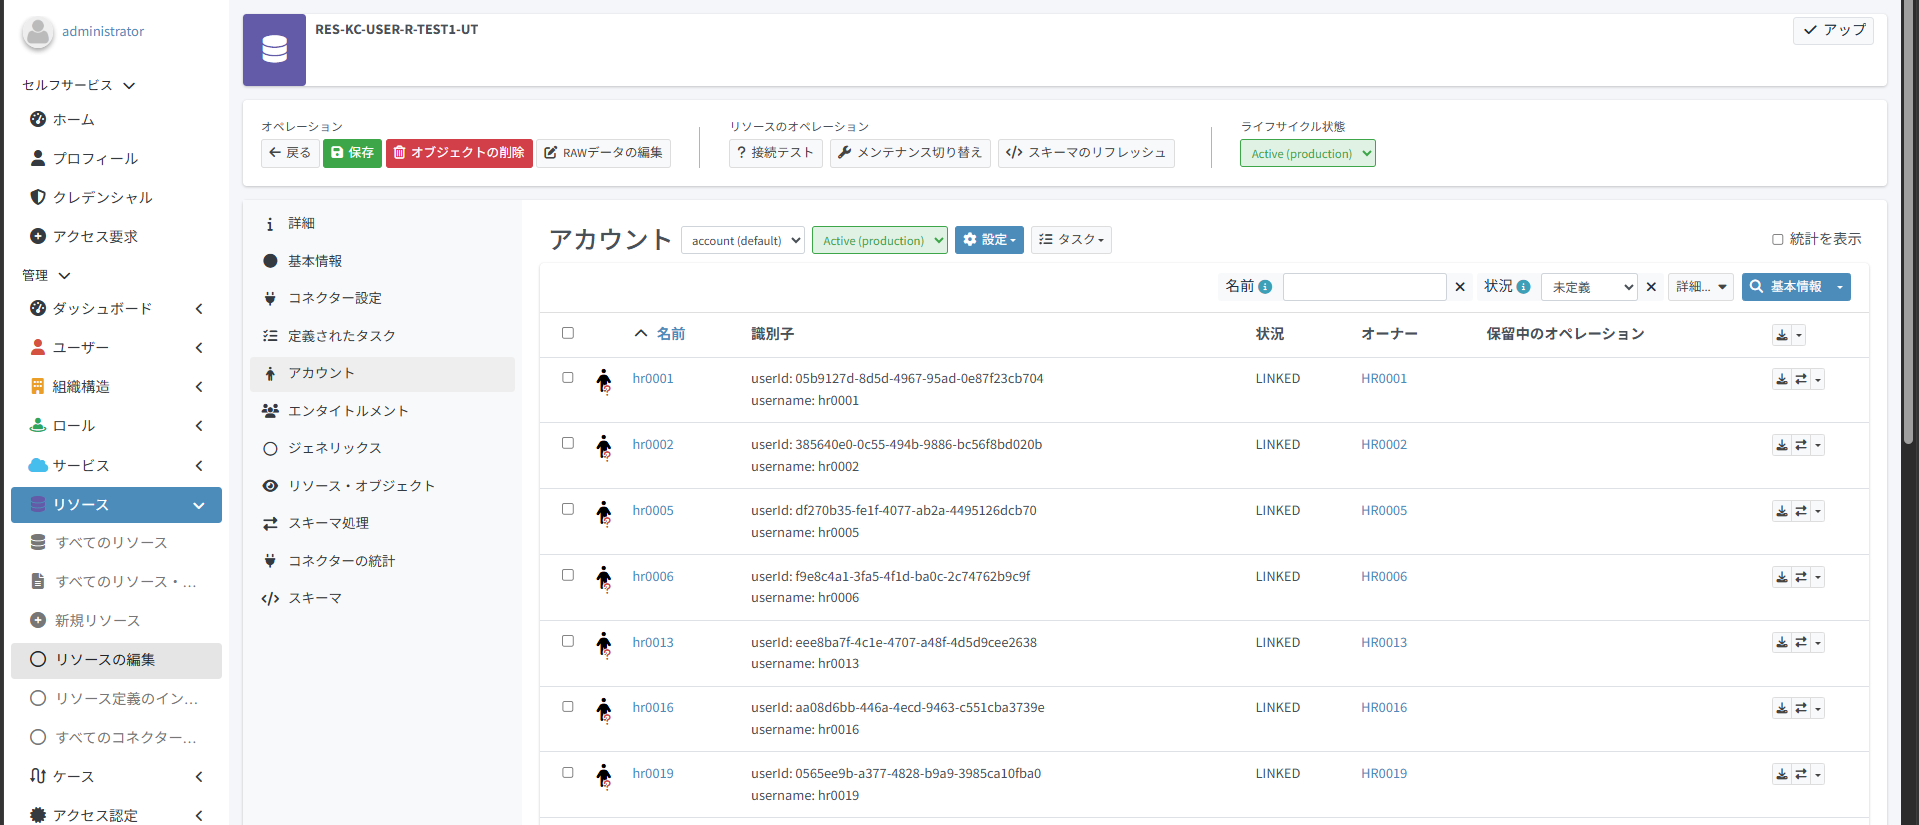Open the アカウント Active (production) dropdown
The height and width of the screenshot is (825, 1919).
pyautogui.click(x=879, y=240)
